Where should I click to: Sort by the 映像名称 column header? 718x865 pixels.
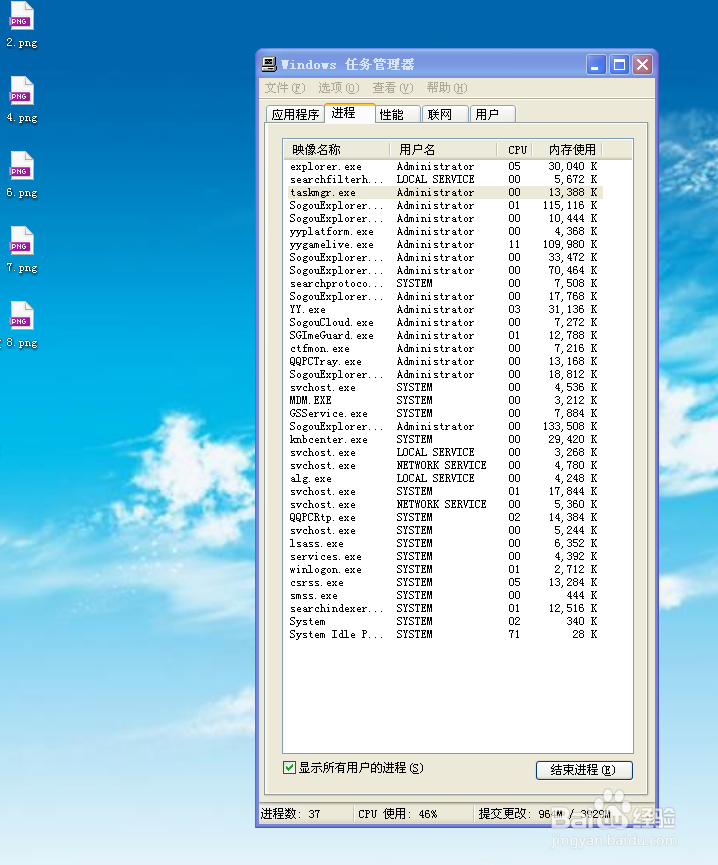click(x=336, y=149)
